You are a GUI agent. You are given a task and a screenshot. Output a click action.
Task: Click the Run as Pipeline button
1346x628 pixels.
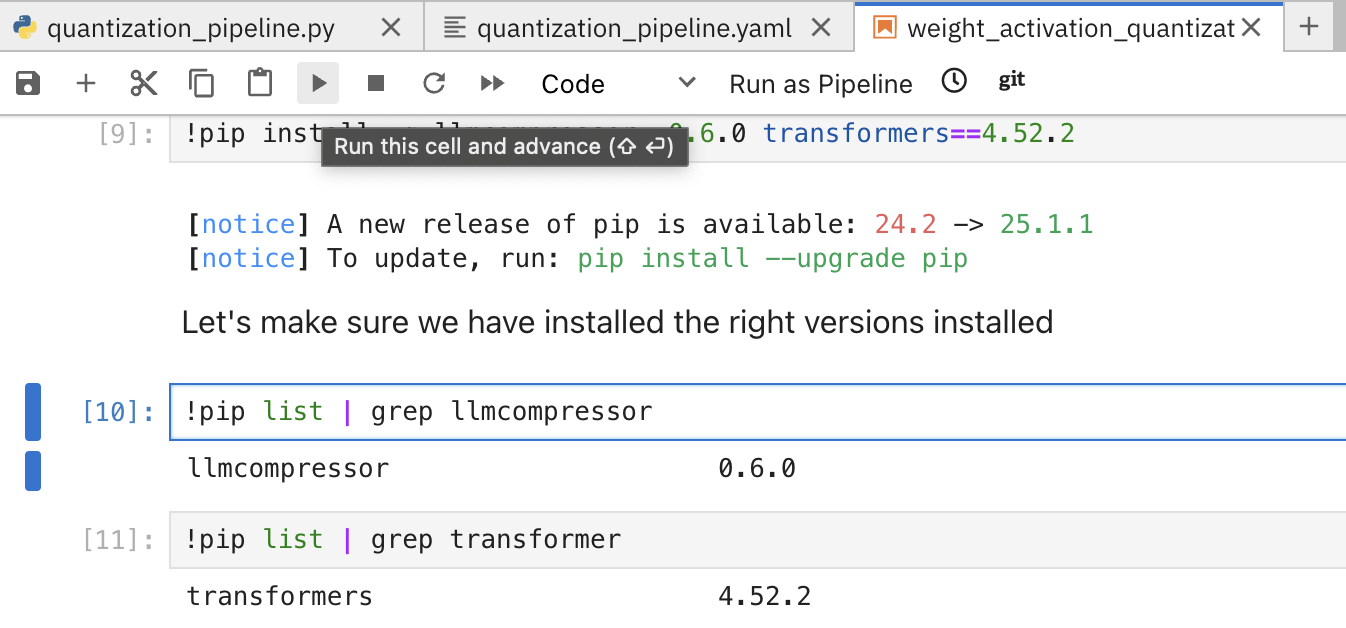tap(820, 84)
